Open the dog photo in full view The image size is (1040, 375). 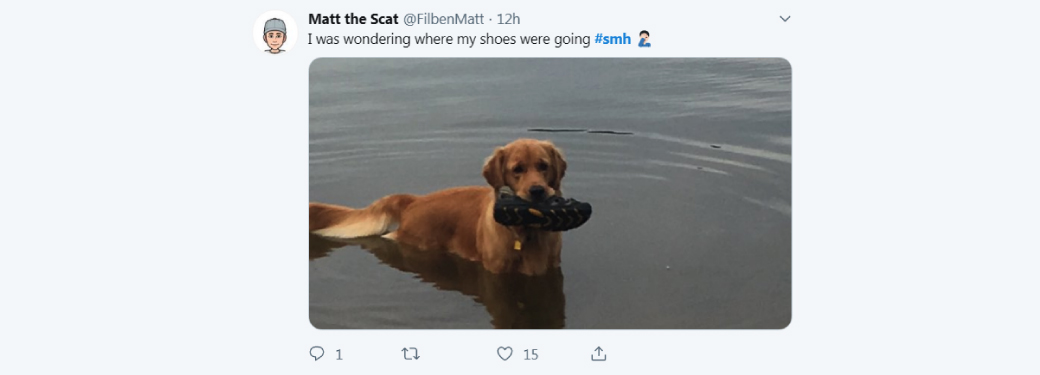pyautogui.click(x=550, y=193)
